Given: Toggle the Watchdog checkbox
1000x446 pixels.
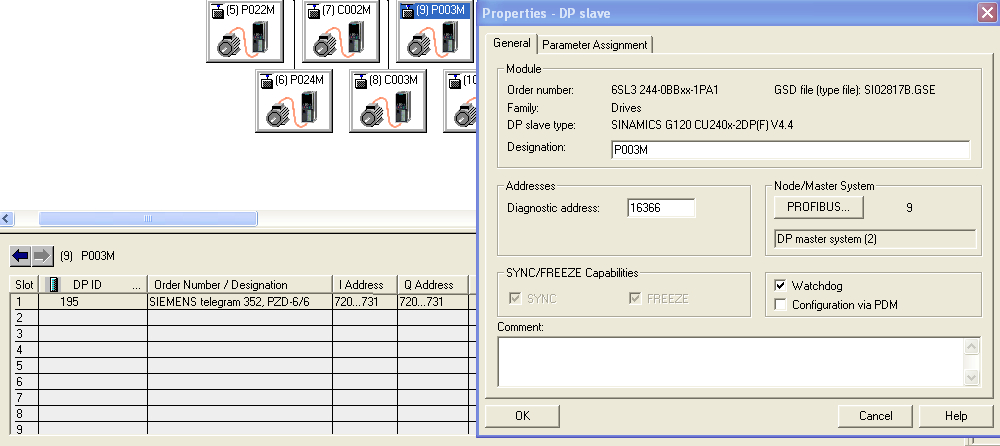Looking at the screenshot, I should [780, 285].
